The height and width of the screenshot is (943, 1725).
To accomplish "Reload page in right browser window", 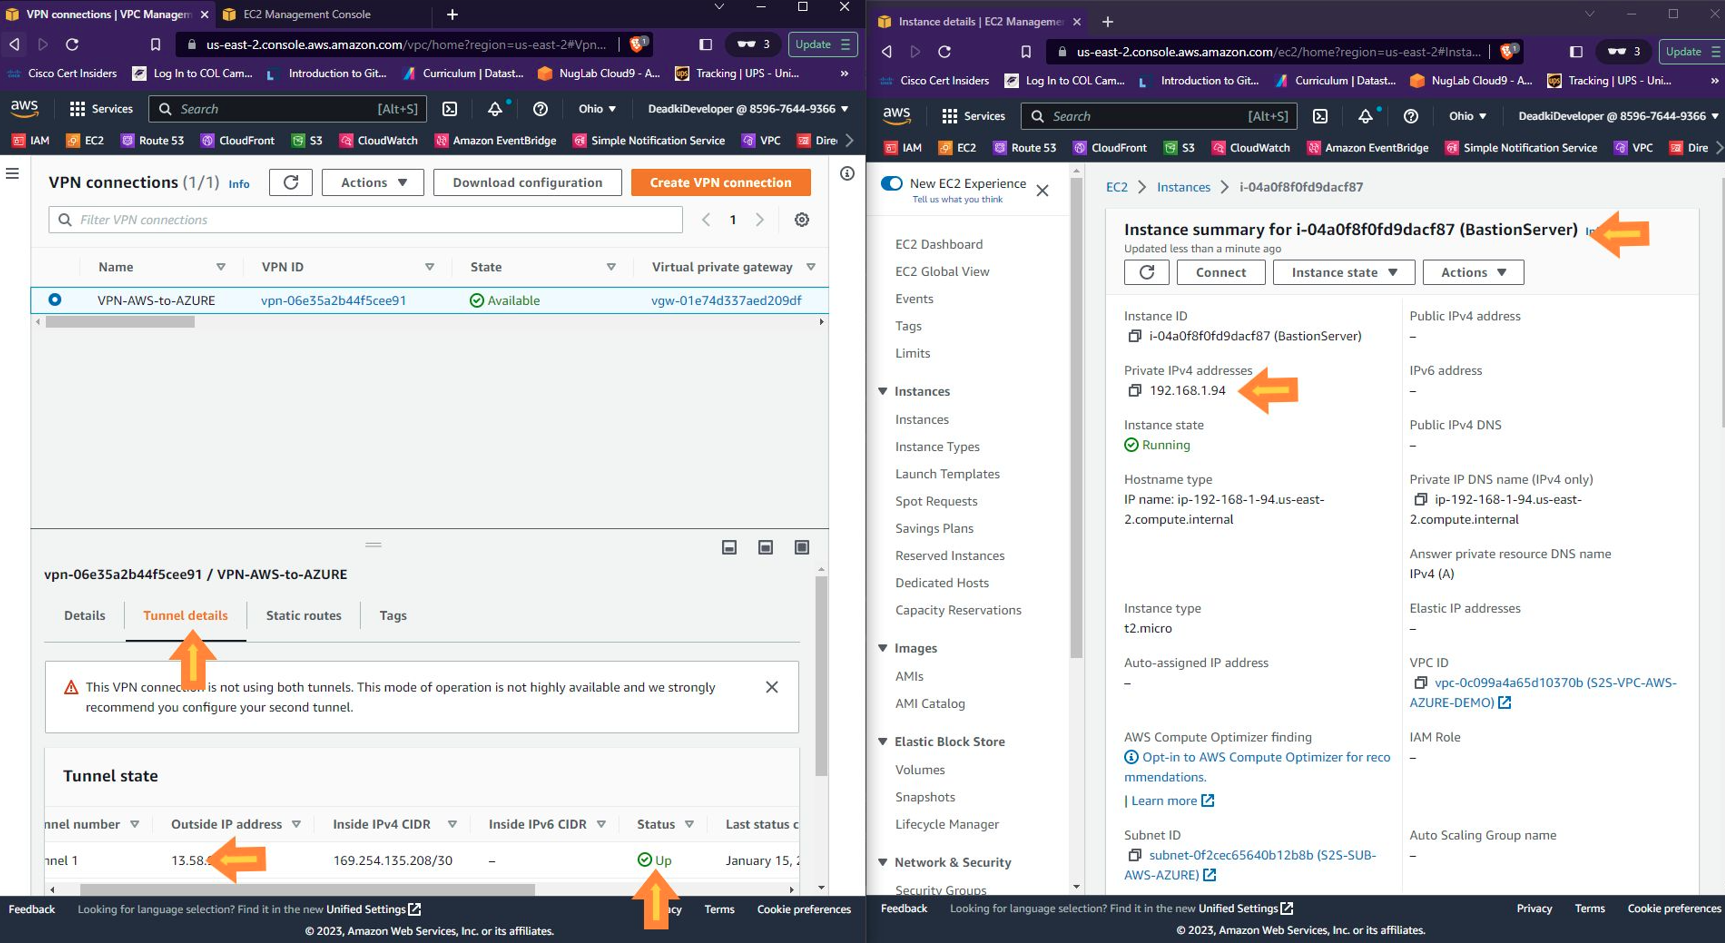I will point(944,51).
